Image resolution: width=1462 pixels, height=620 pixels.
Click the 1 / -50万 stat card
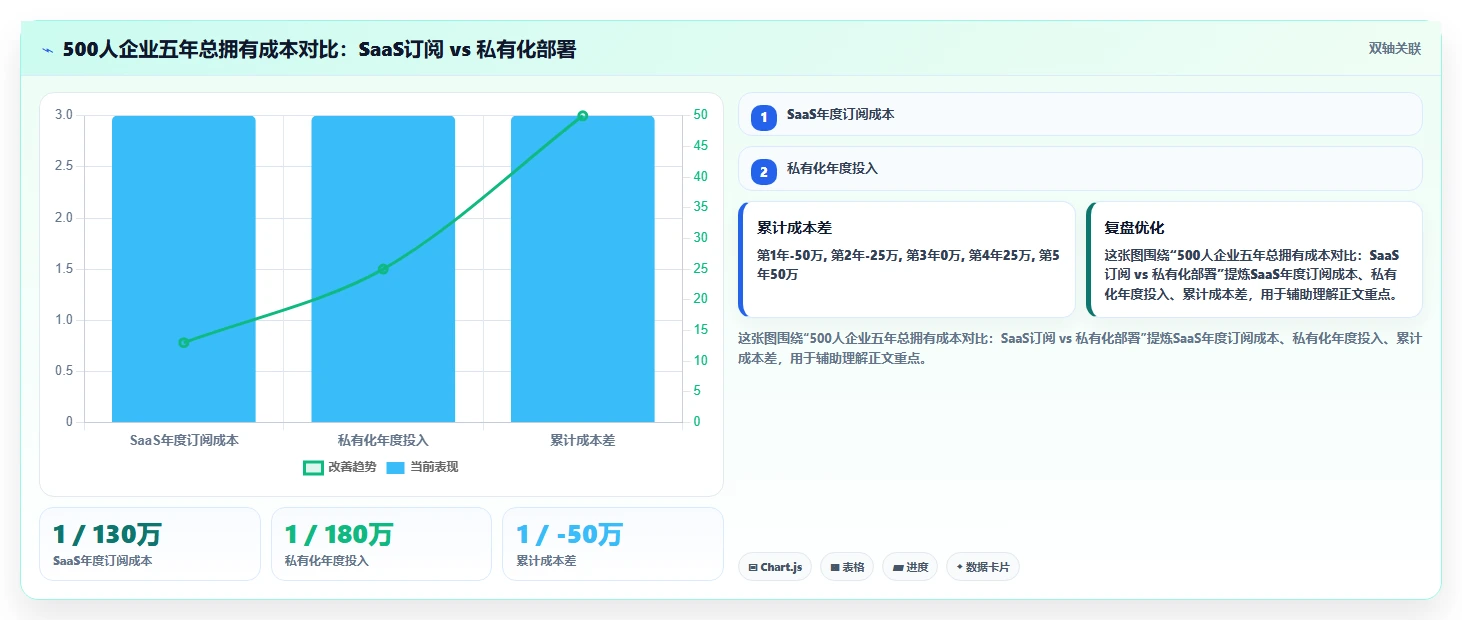[x=612, y=544]
